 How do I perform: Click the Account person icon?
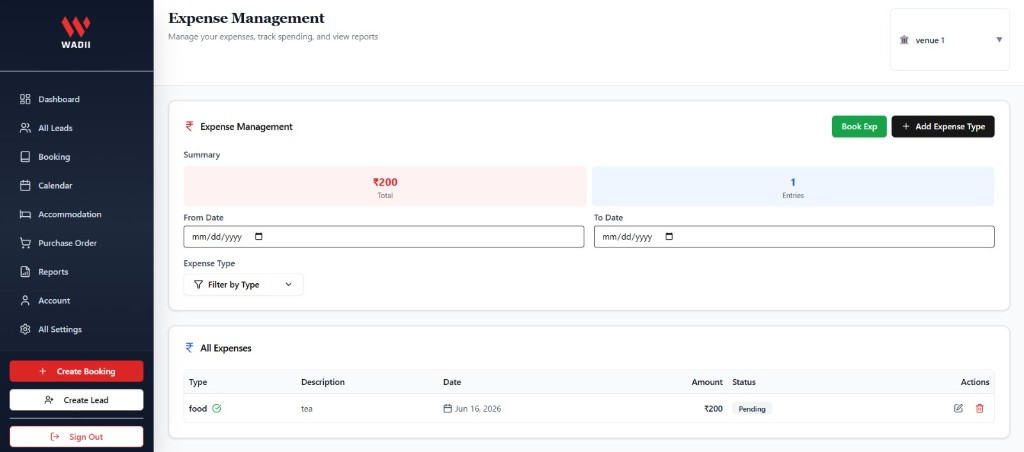[x=25, y=300]
